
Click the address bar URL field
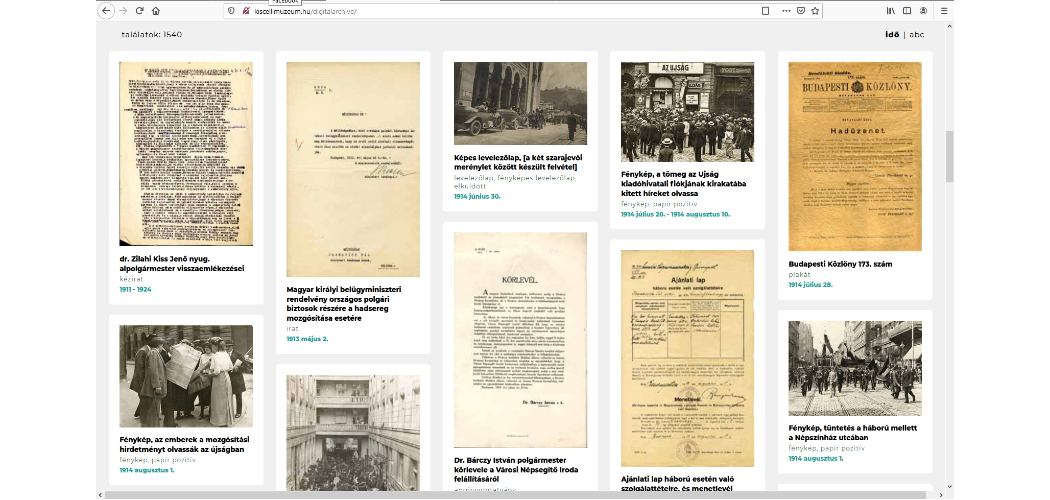[450, 10]
